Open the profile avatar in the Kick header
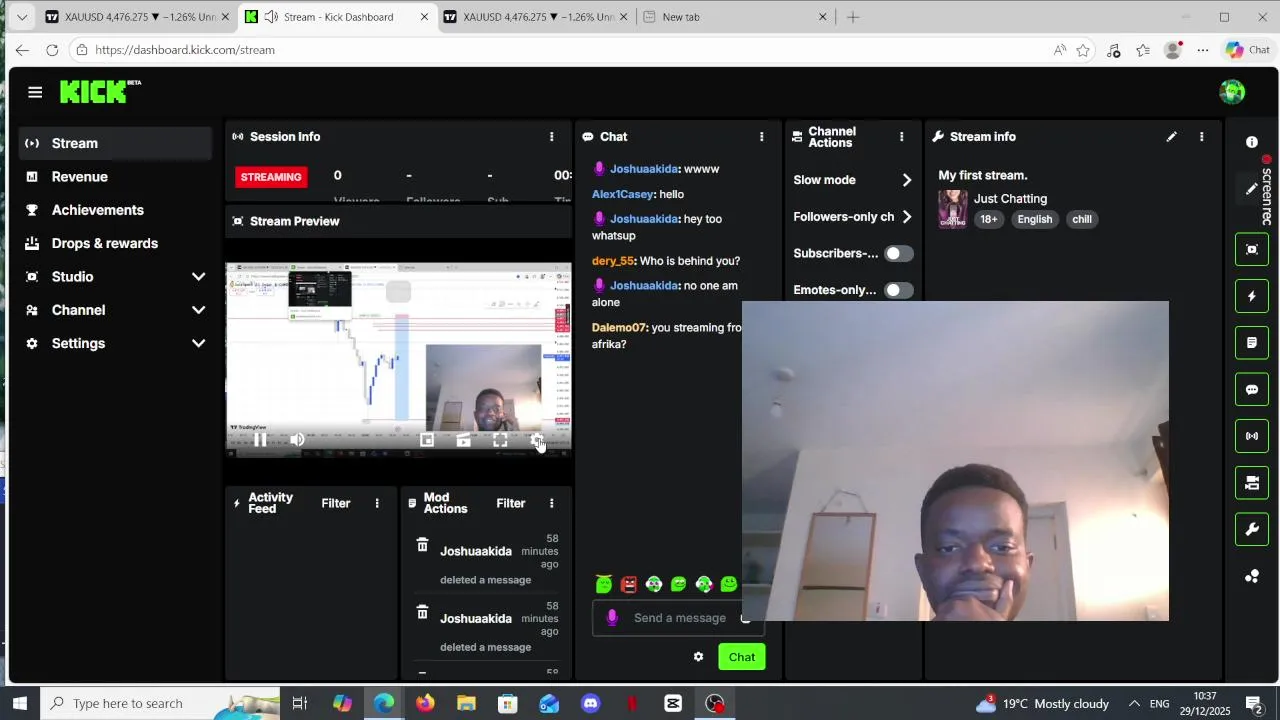Image resolution: width=1280 pixels, height=720 pixels. point(1232,92)
